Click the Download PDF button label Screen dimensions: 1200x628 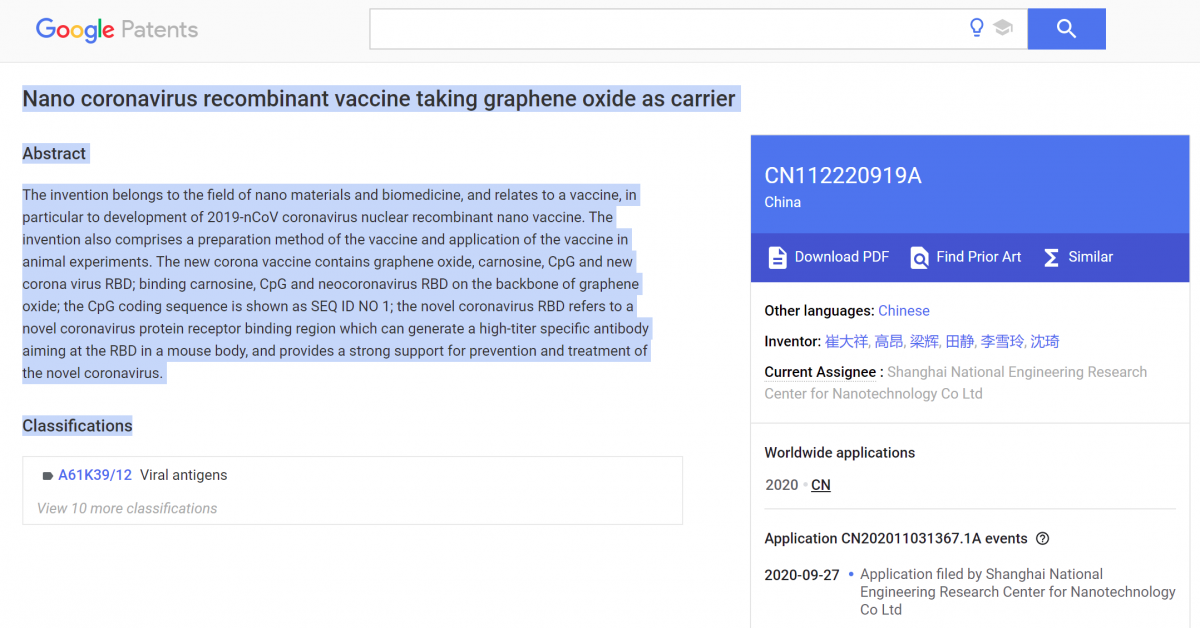click(841, 257)
